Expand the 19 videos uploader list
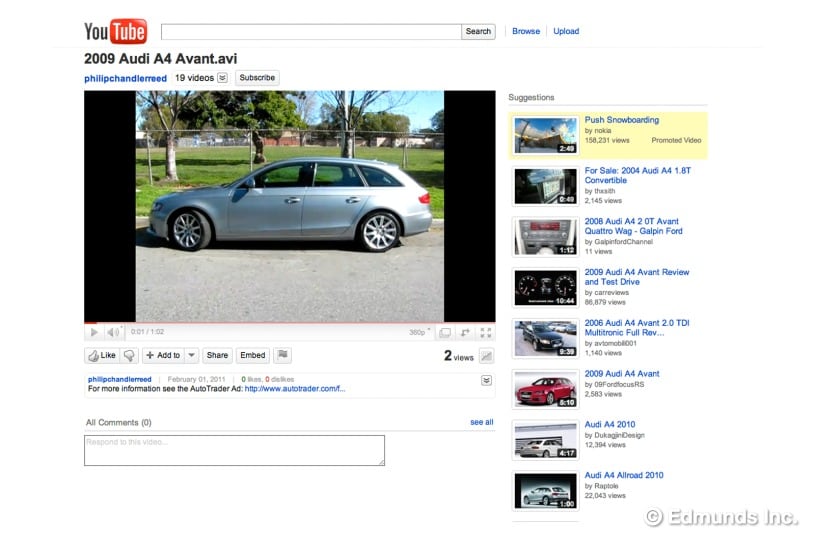The width and height of the screenshot is (815, 543). click(222, 78)
